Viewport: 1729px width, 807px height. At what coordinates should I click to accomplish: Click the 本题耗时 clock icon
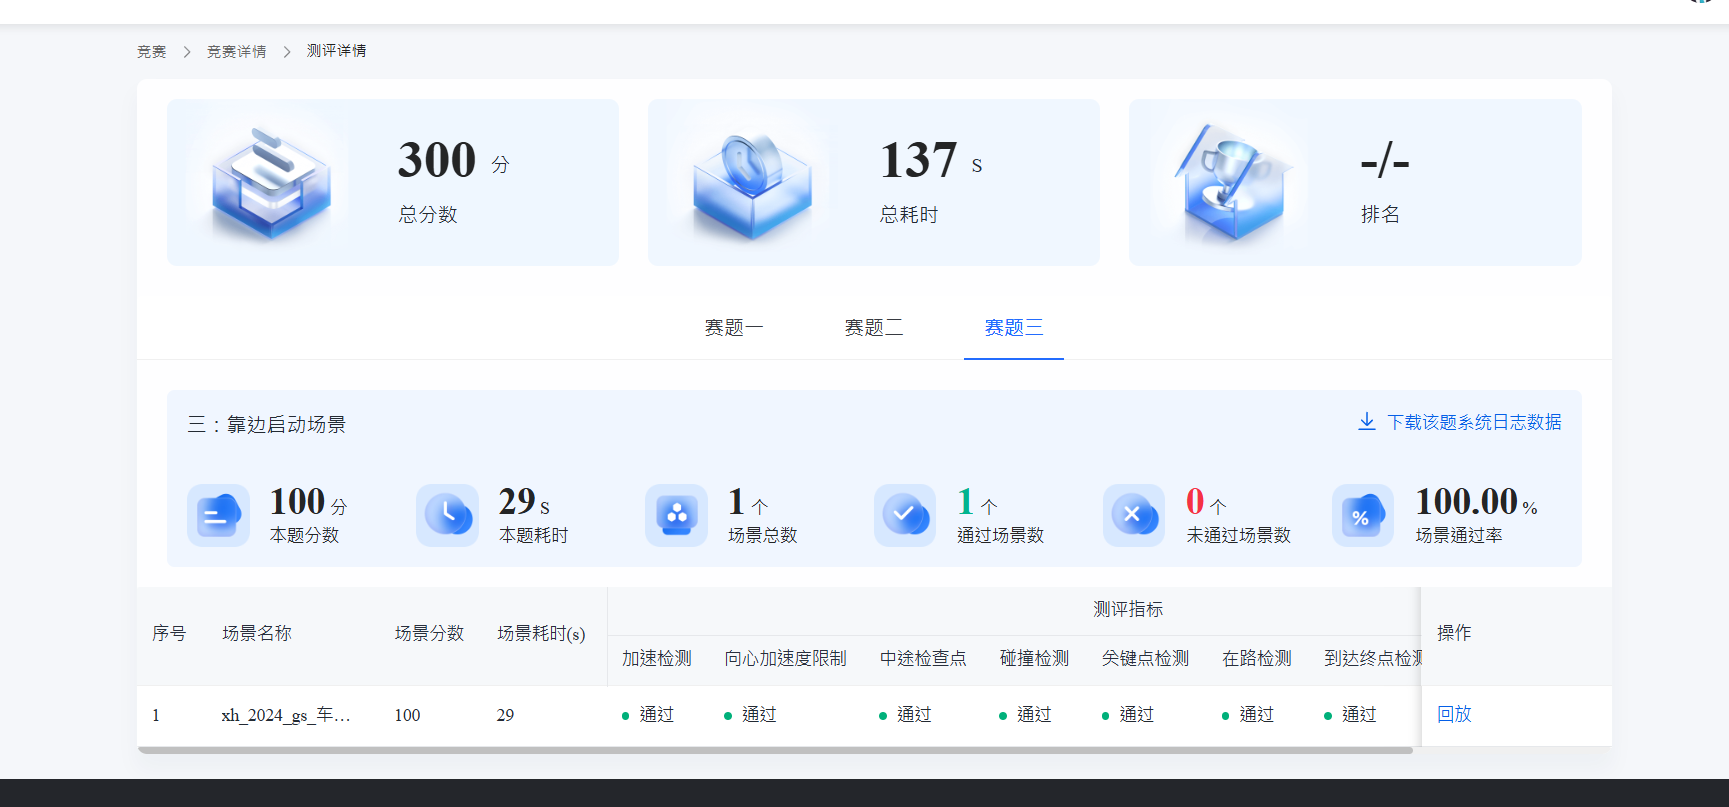447,515
